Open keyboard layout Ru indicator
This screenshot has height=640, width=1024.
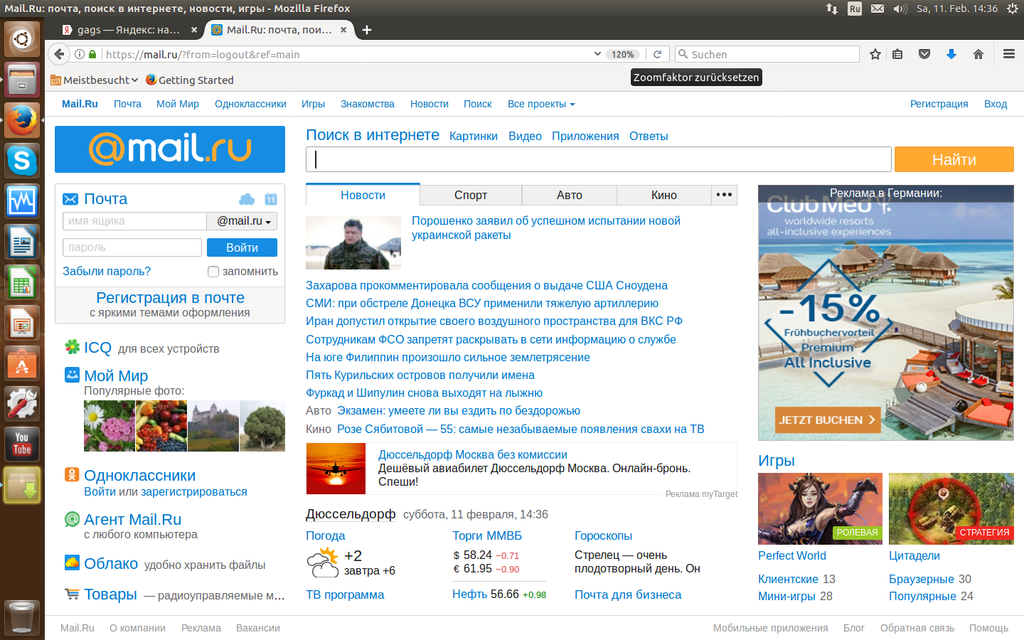(854, 8)
